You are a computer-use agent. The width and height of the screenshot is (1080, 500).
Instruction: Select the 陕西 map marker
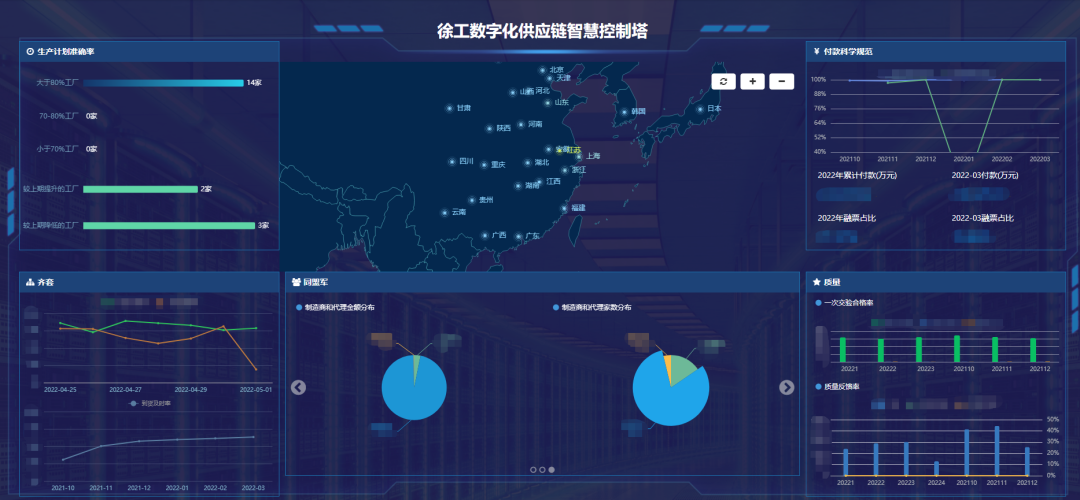click(x=489, y=128)
